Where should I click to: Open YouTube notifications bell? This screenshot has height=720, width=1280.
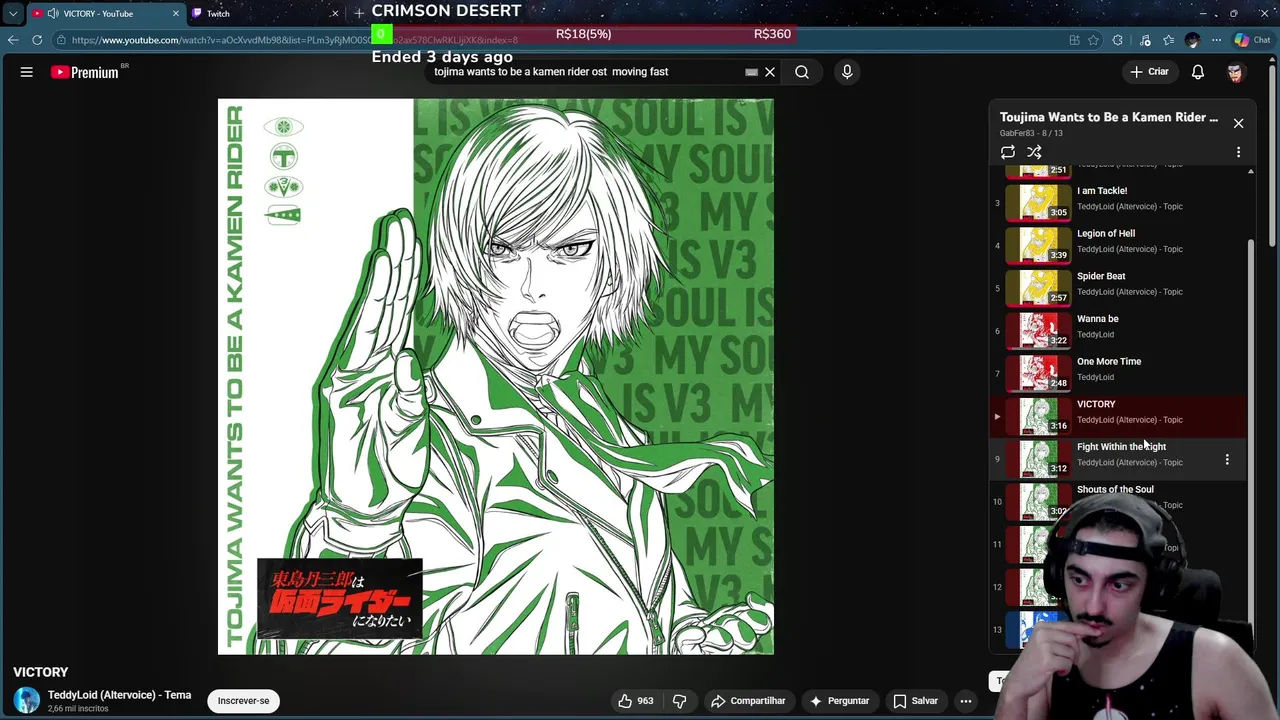pos(1198,72)
